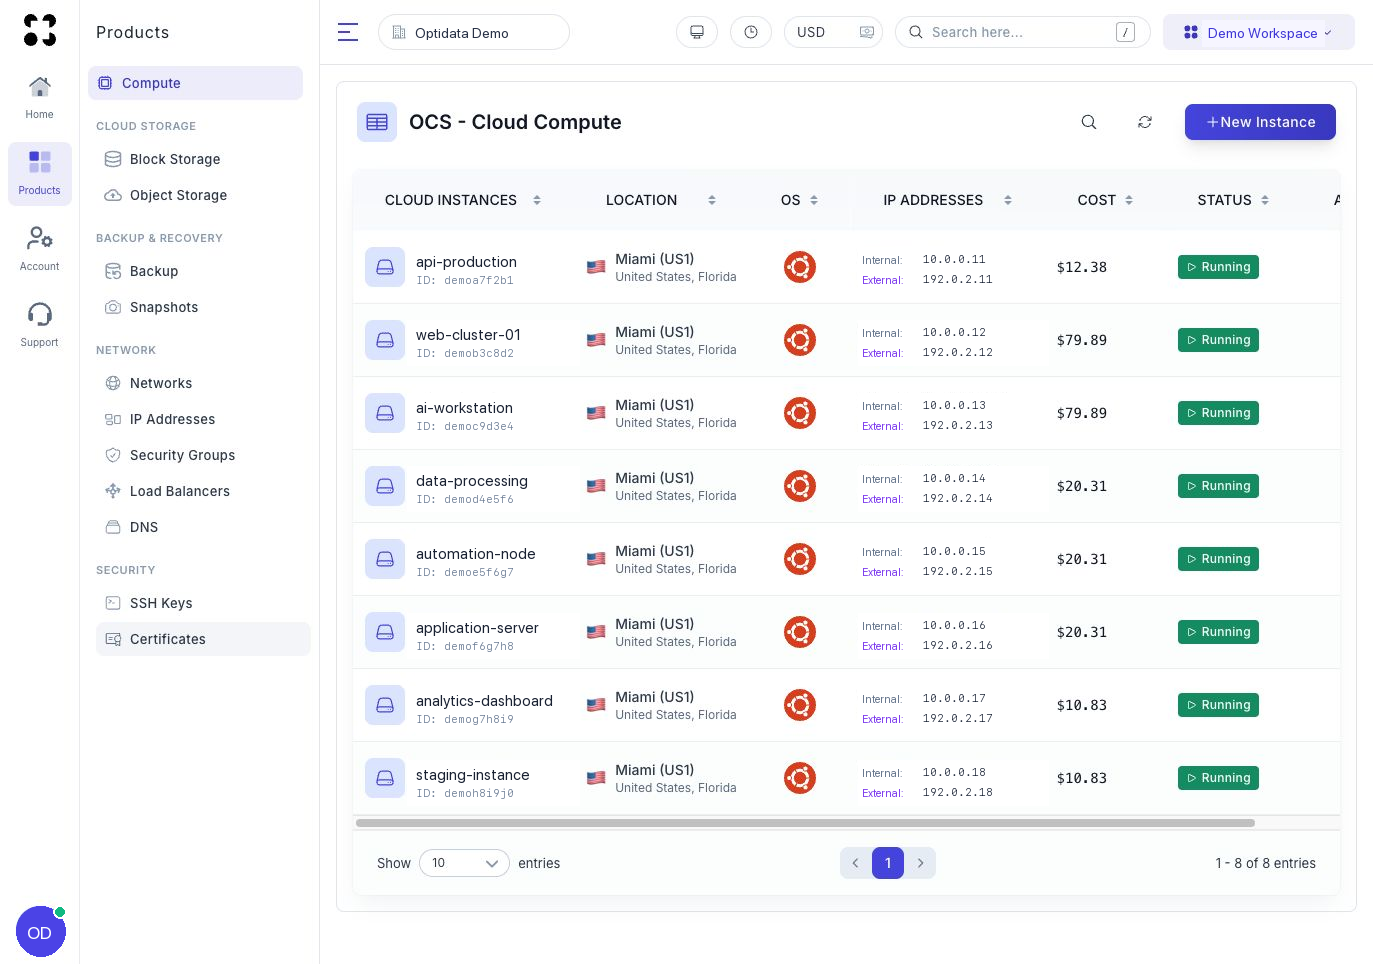
Task: Open the entries per page dropdown
Action: coord(464,863)
